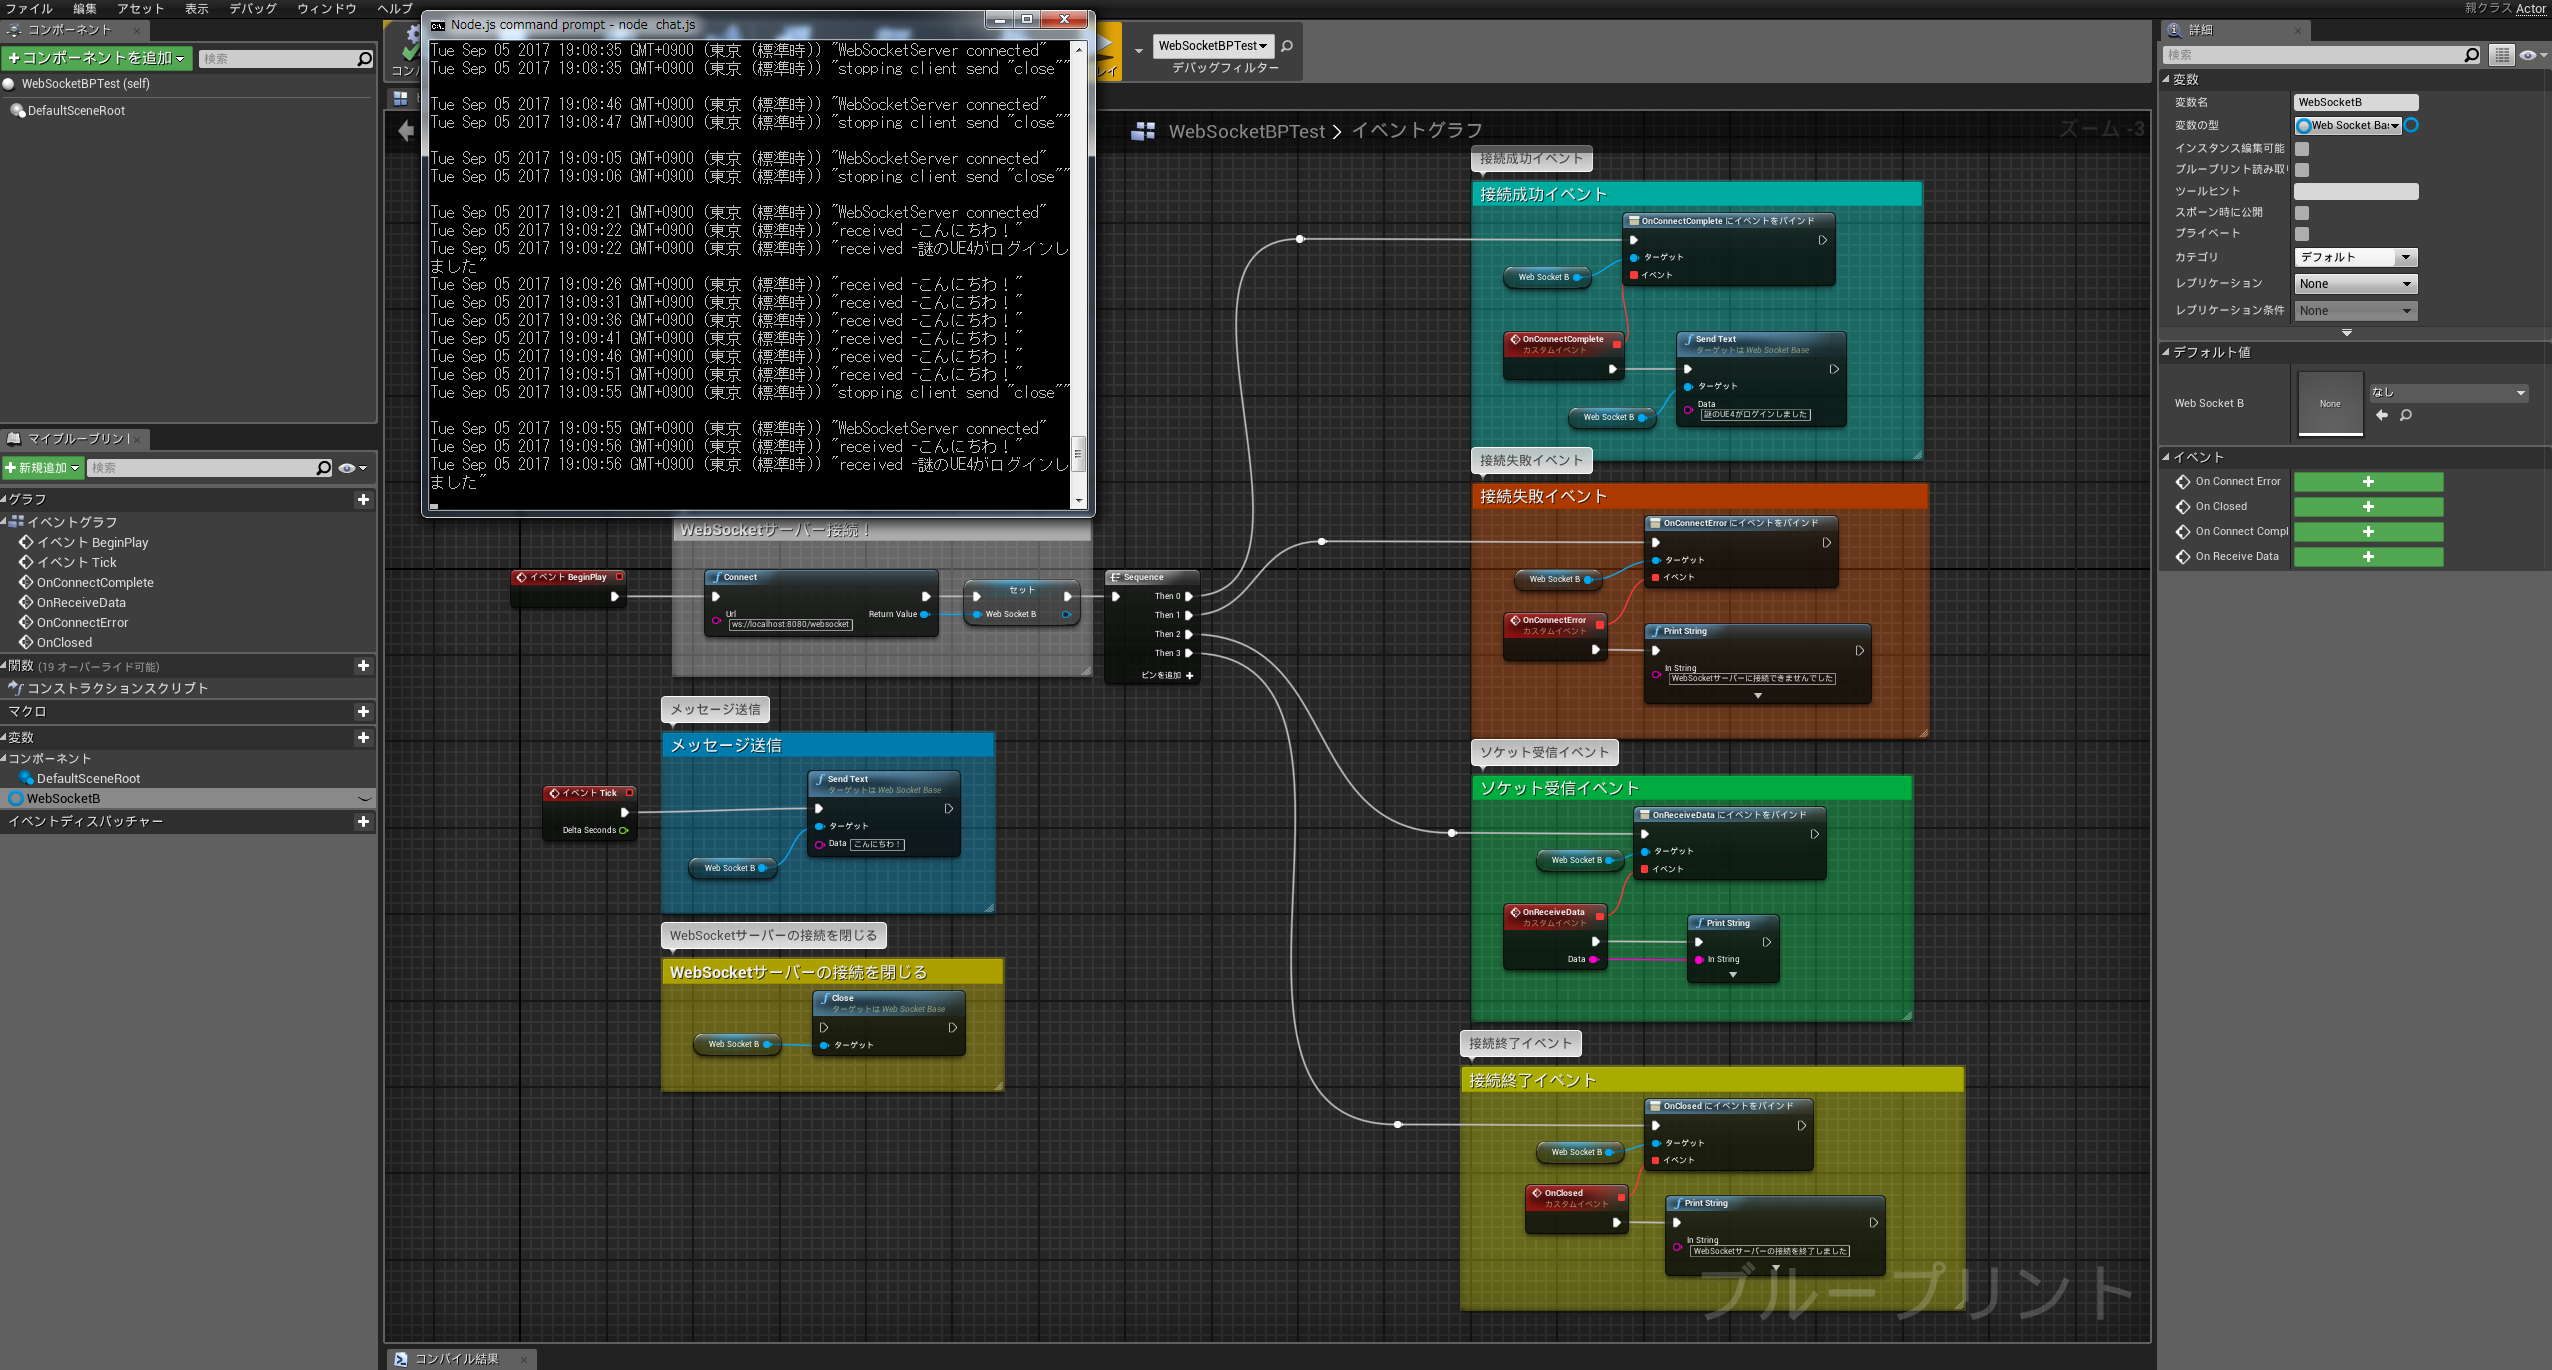This screenshot has height=1370, width=2552.
Task: Click the search magnifier in My Blueprint panel
Action: pyautogui.click(x=323, y=467)
